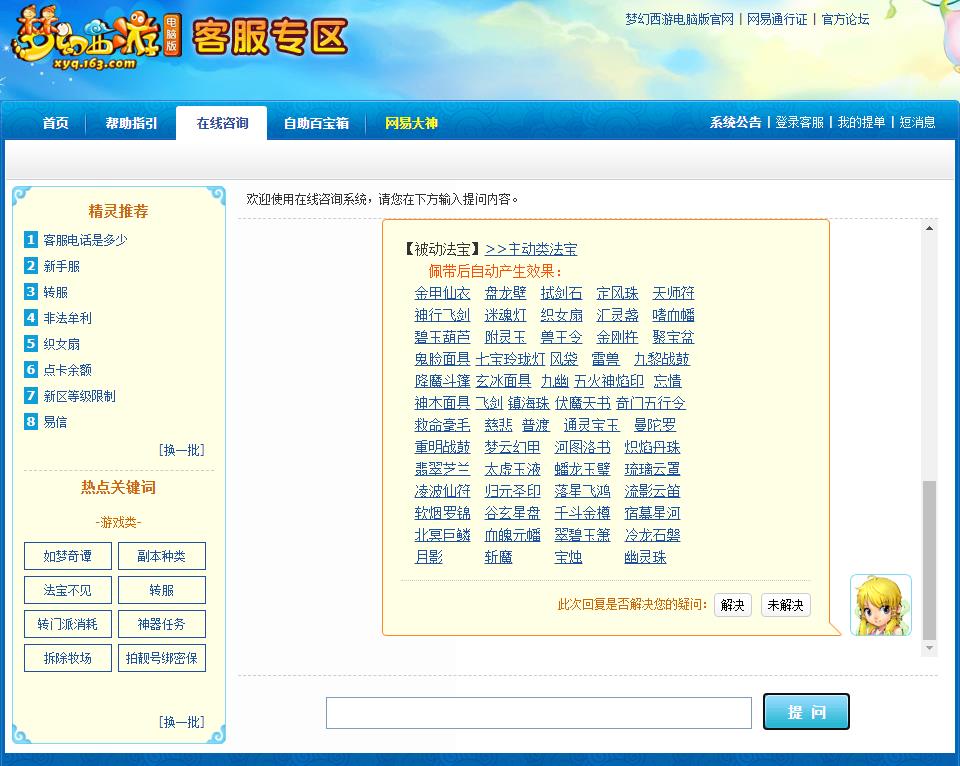Click the 九黎战鼓 link
Viewport: 960px width, 766px height.
(x=661, y=359)
